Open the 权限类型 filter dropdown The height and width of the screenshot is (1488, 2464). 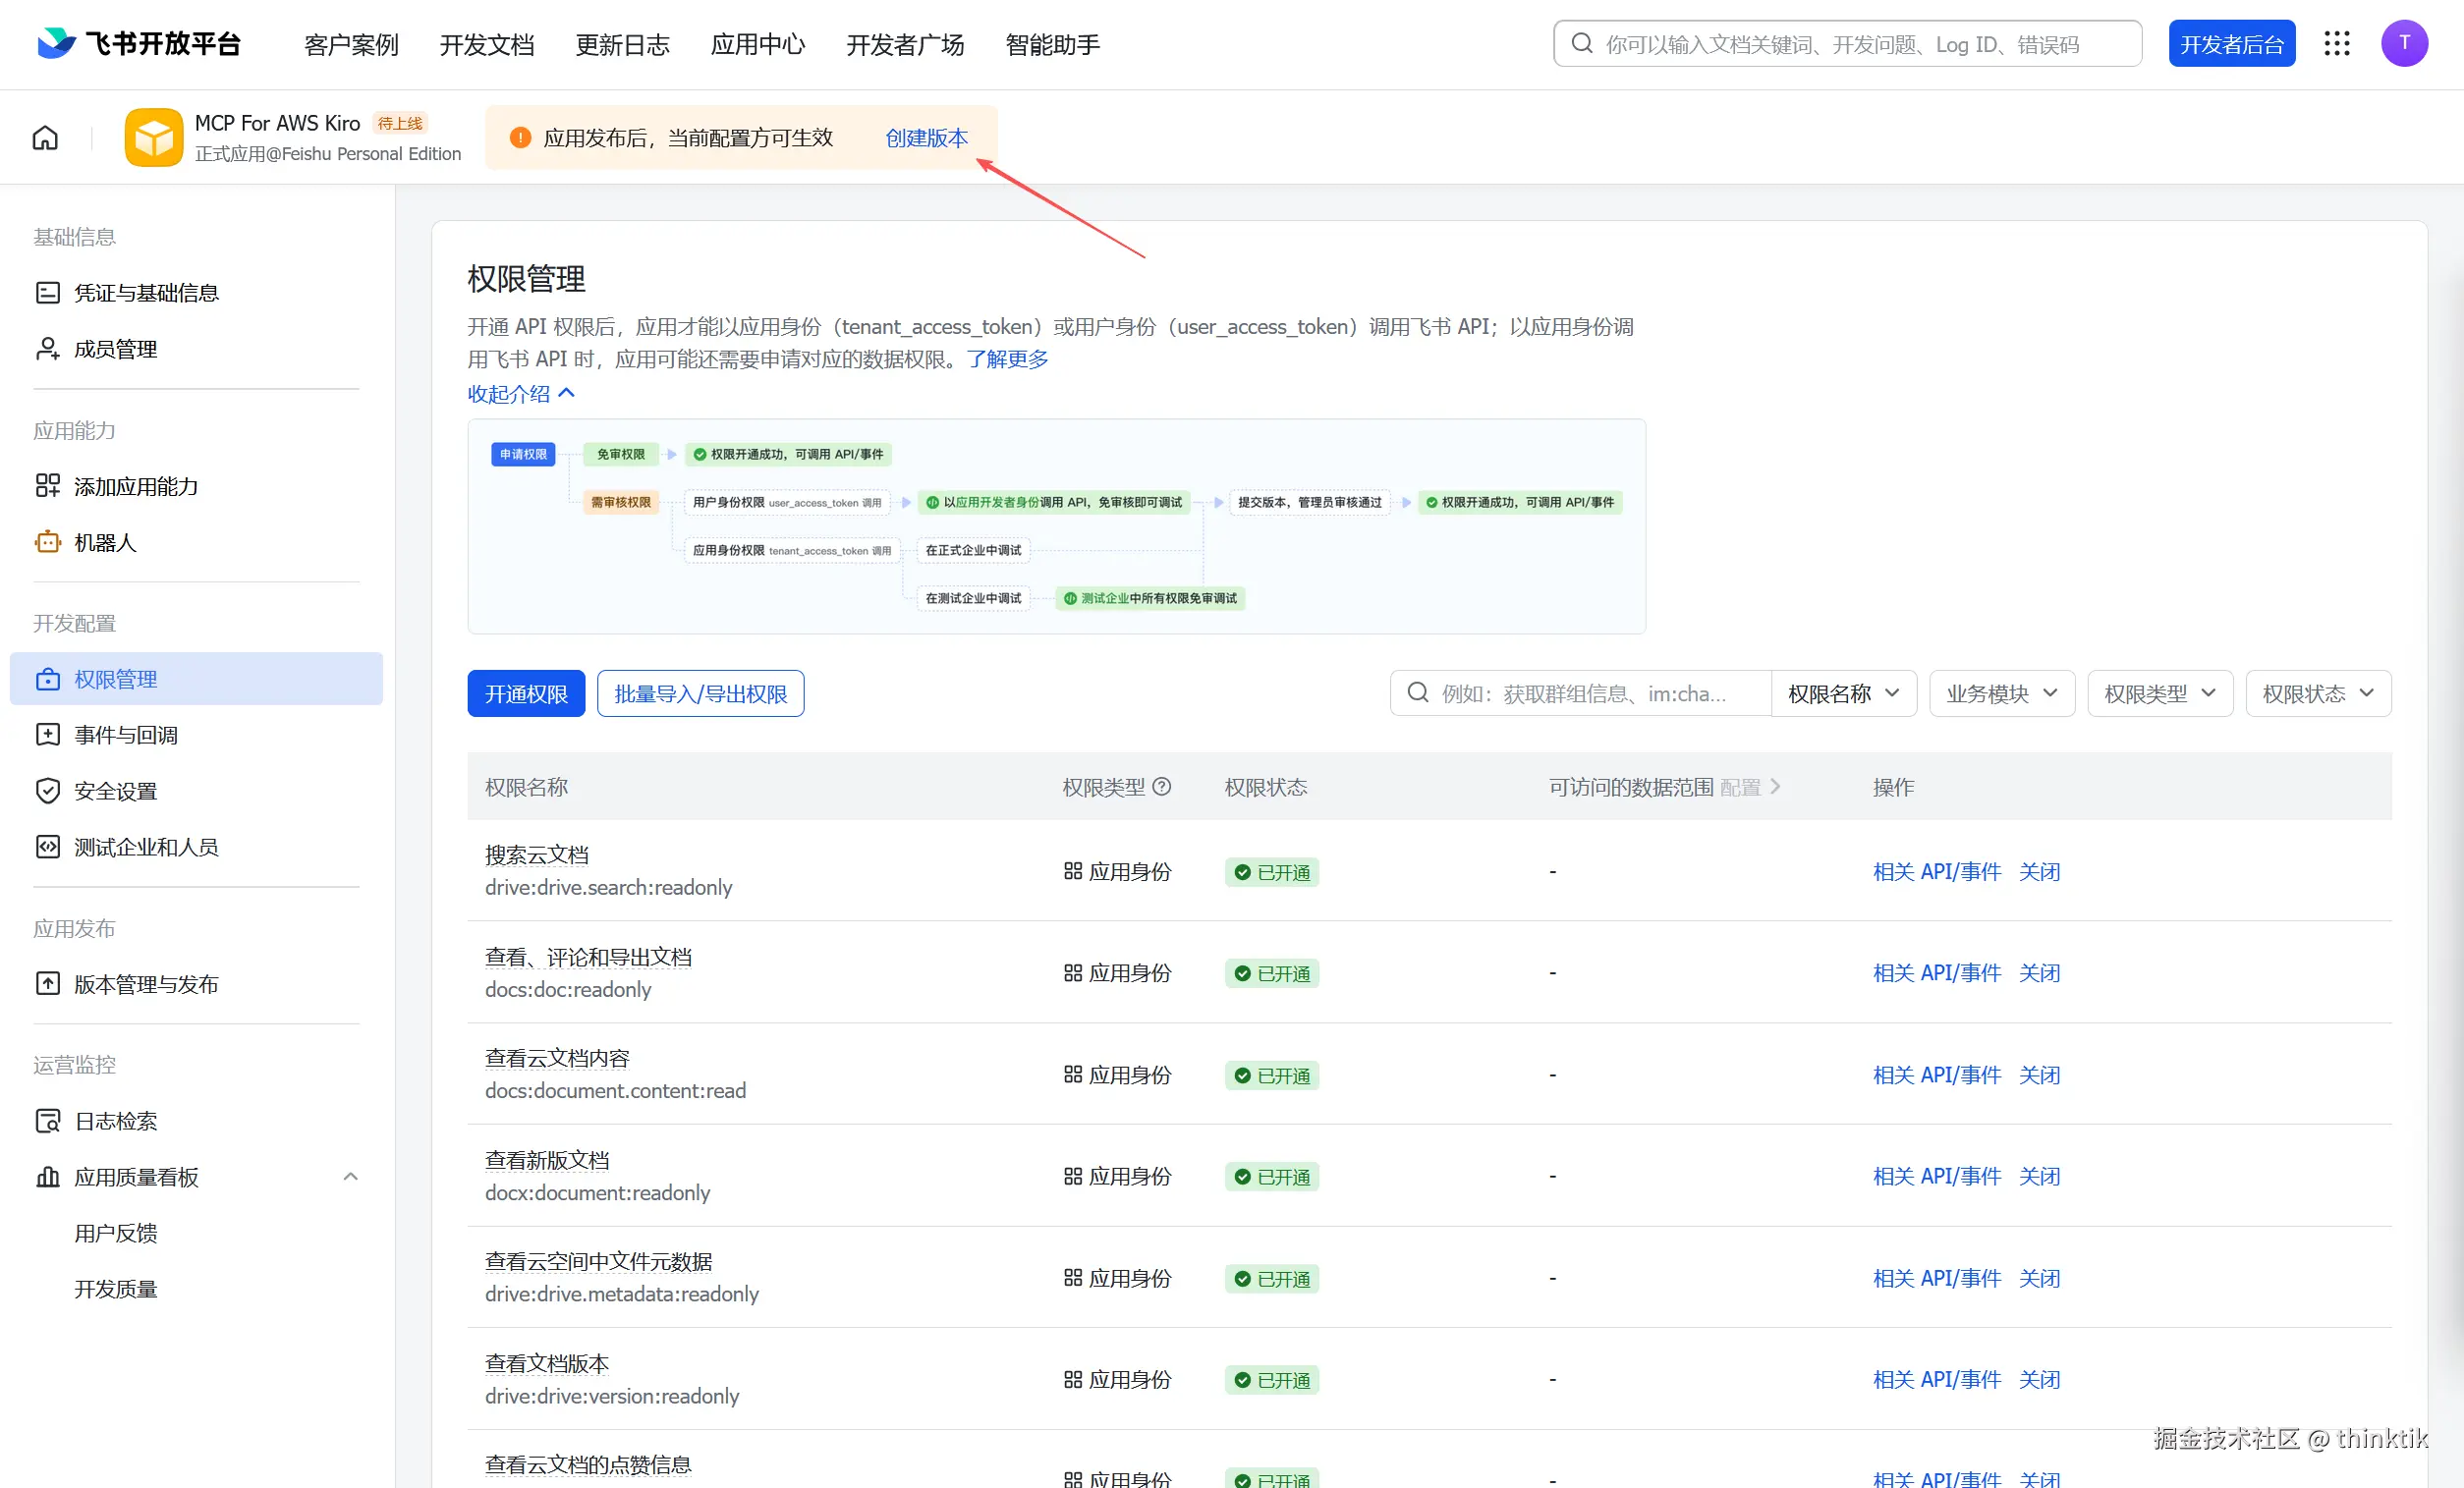coord(2159,694)
